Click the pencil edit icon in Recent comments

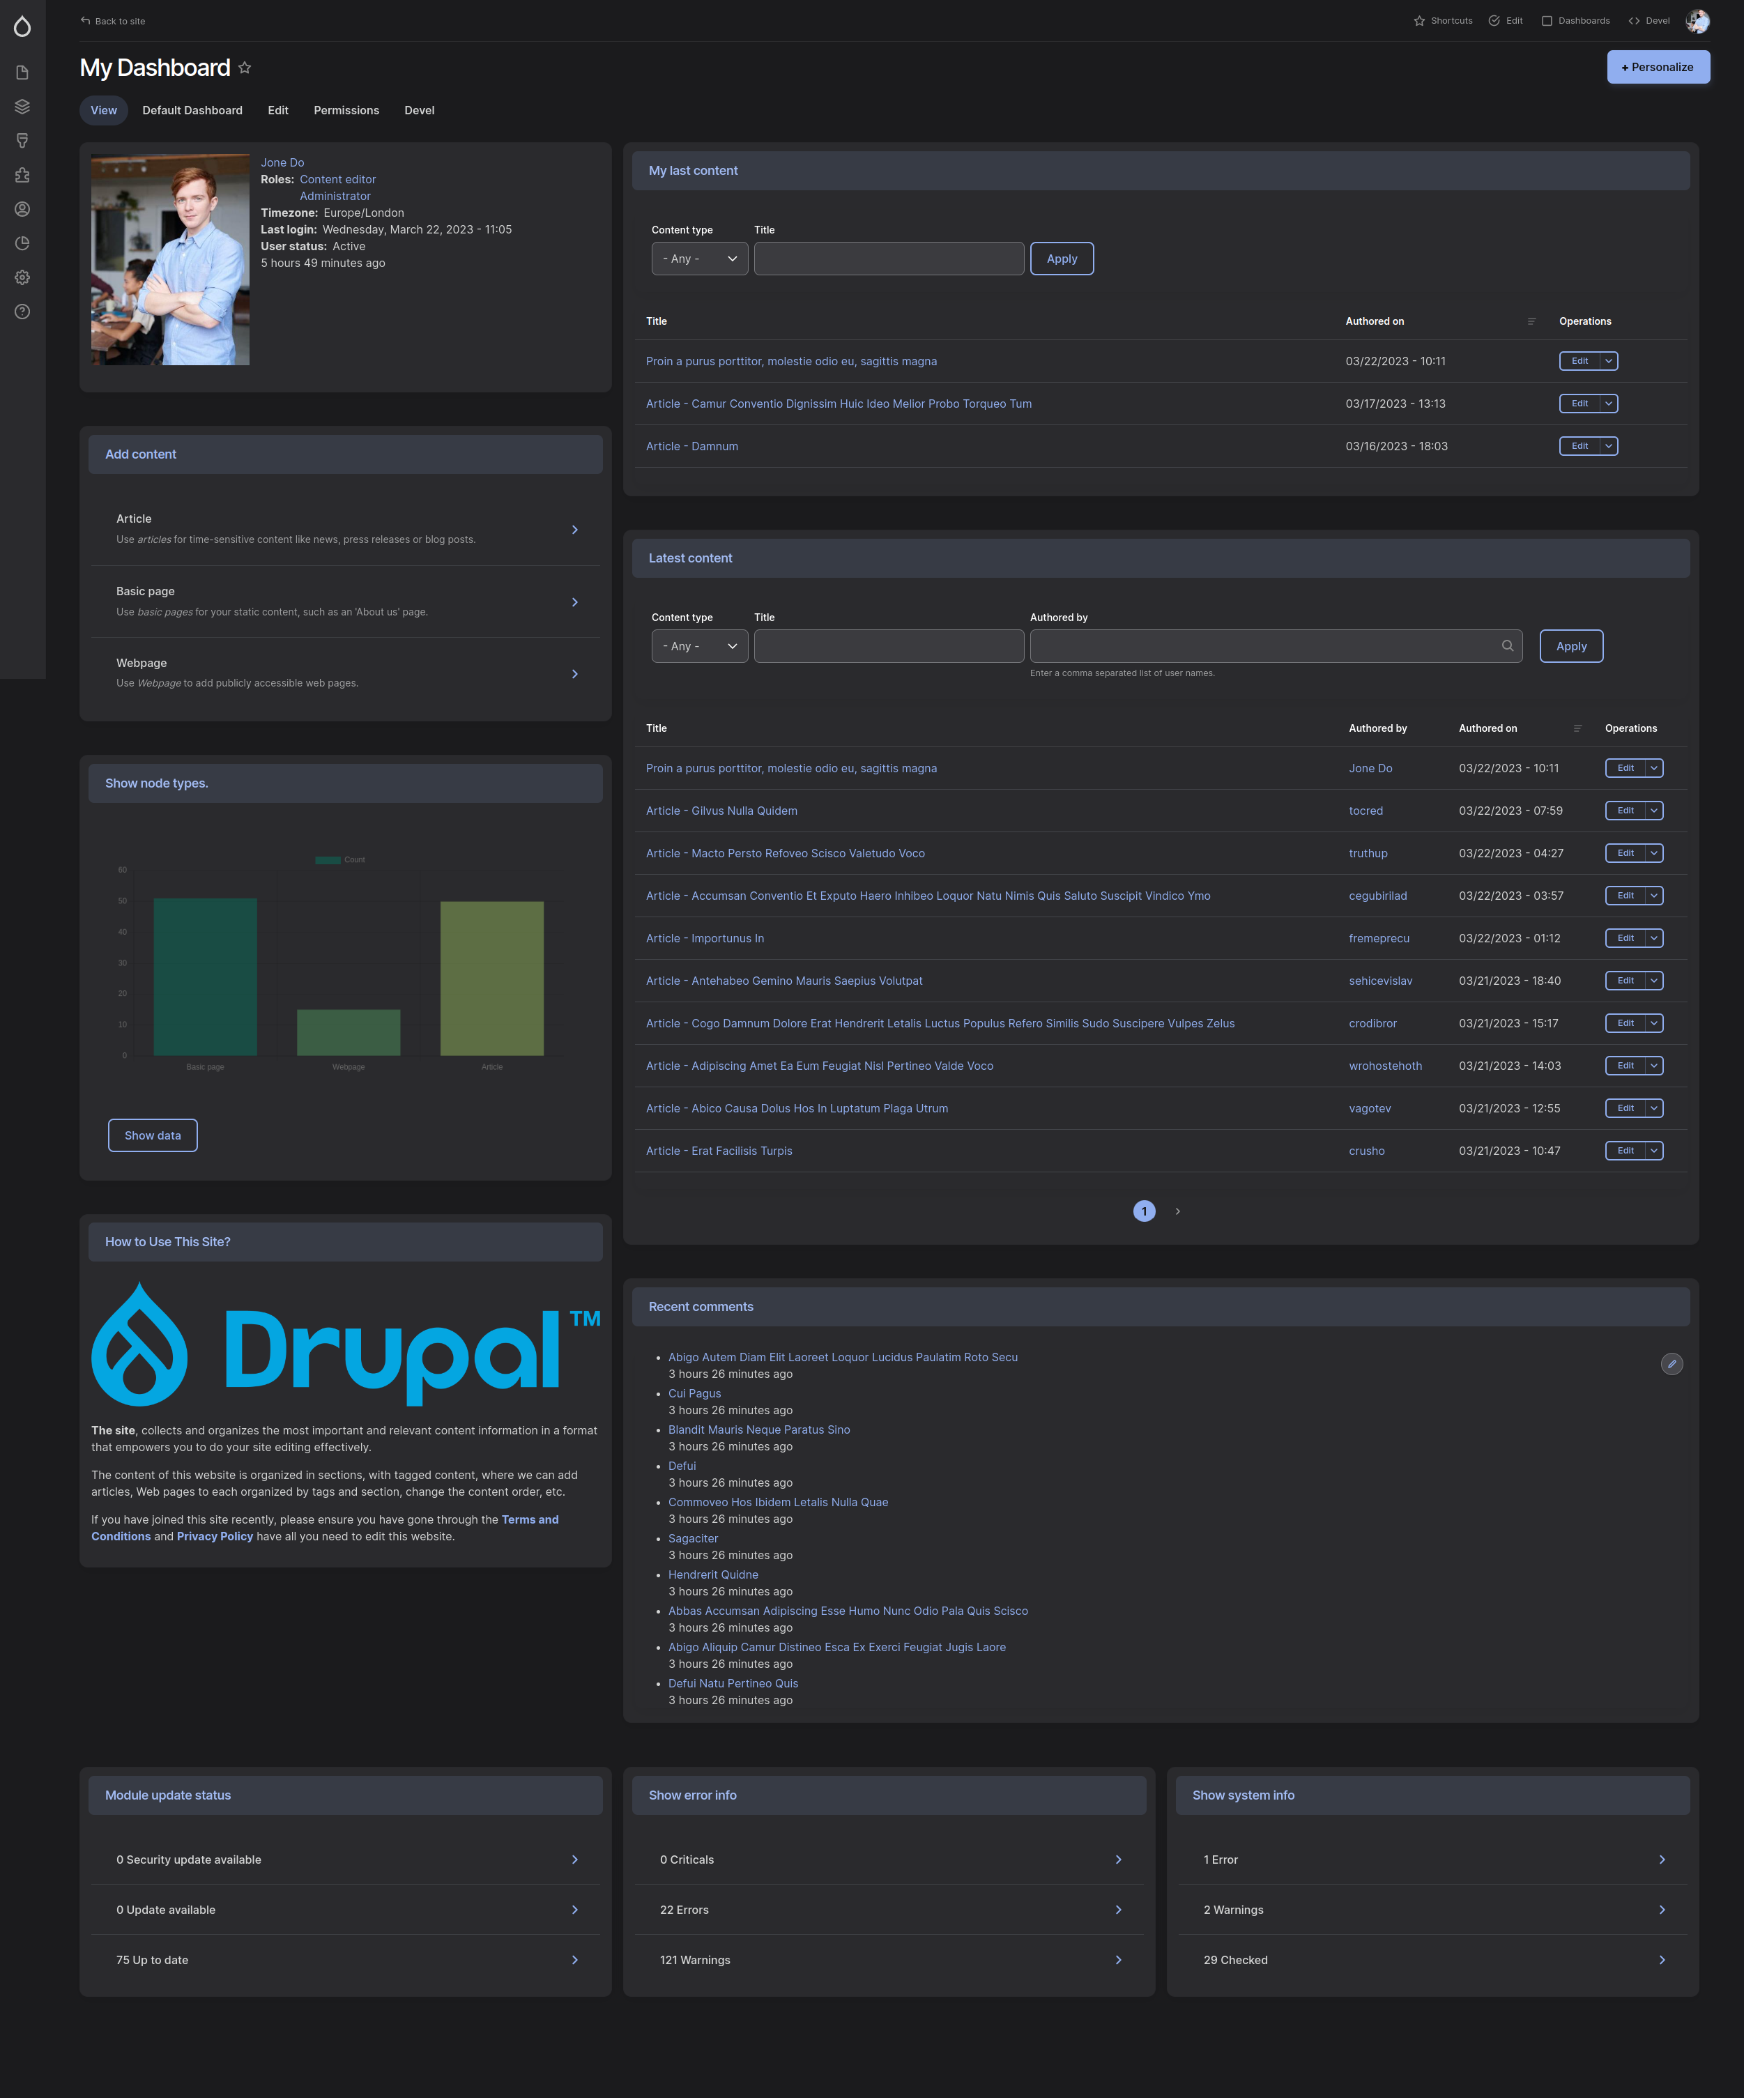(1671, 1364)
